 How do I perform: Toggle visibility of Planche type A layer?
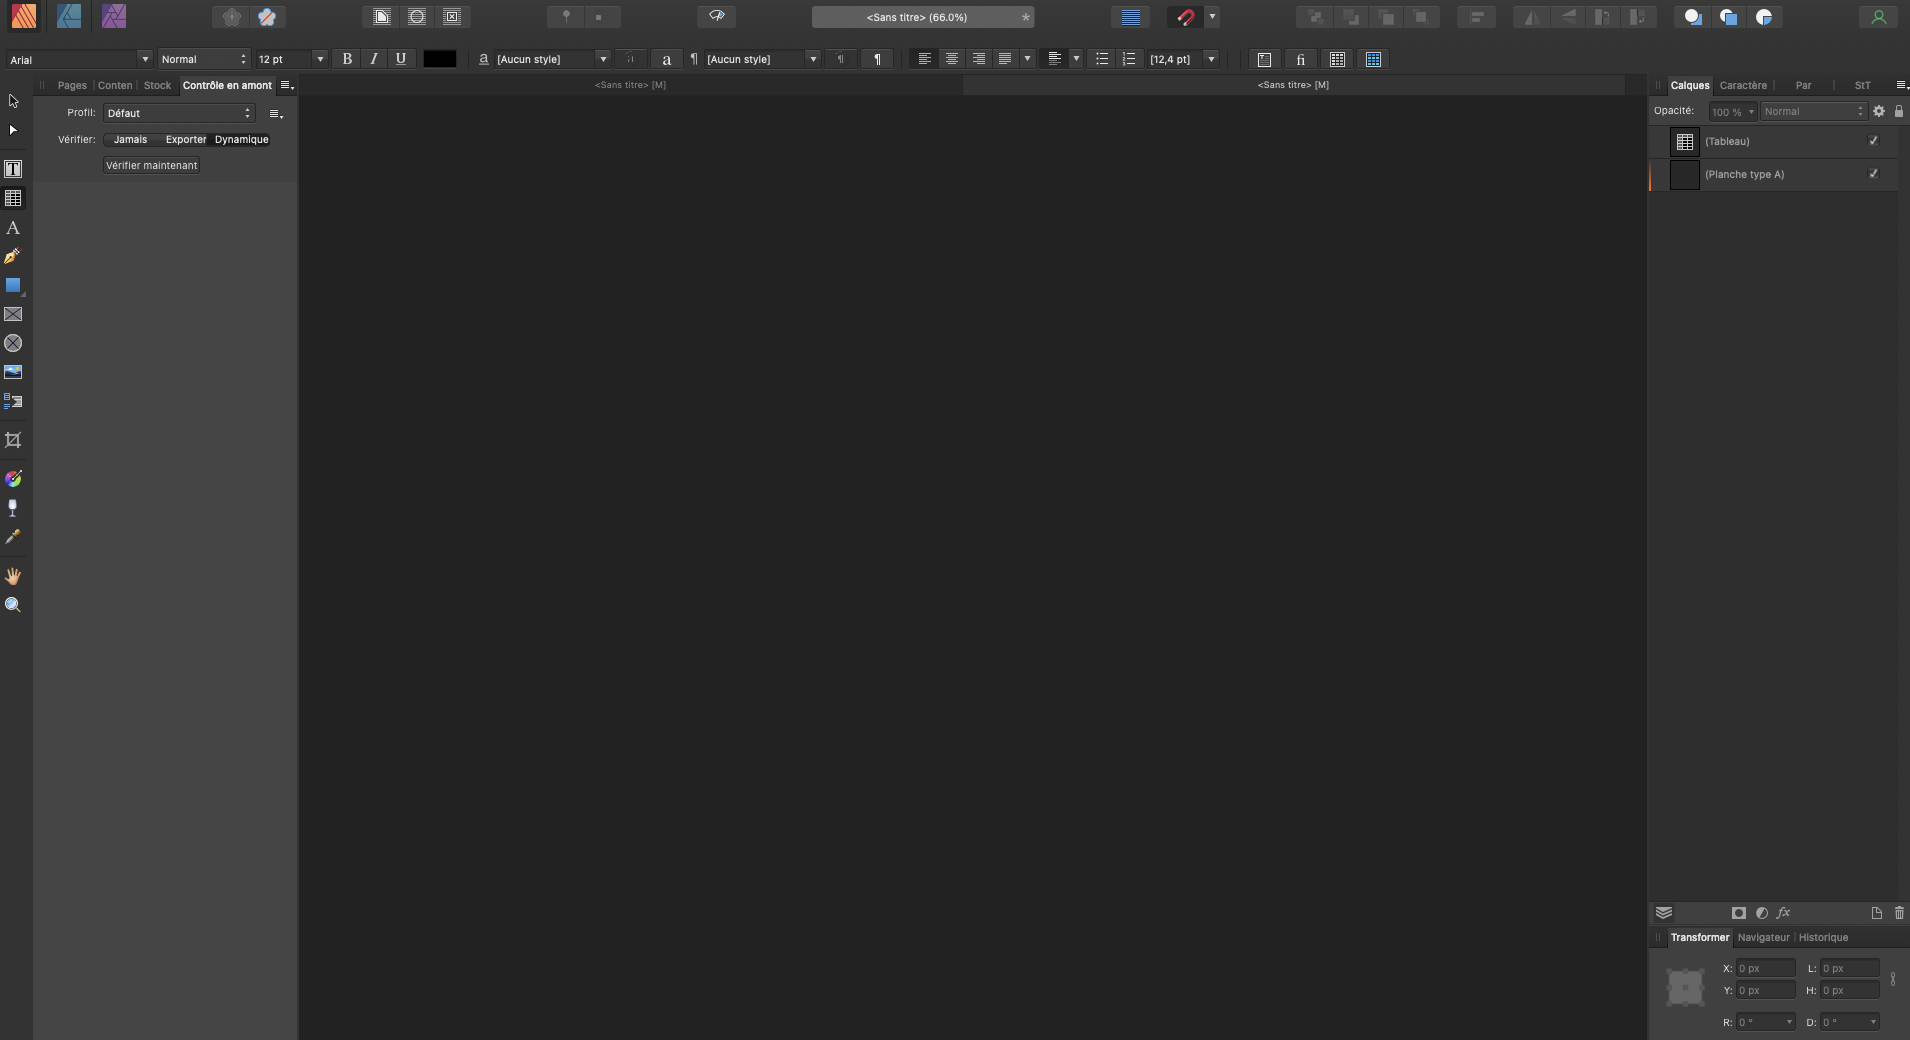1873,174
